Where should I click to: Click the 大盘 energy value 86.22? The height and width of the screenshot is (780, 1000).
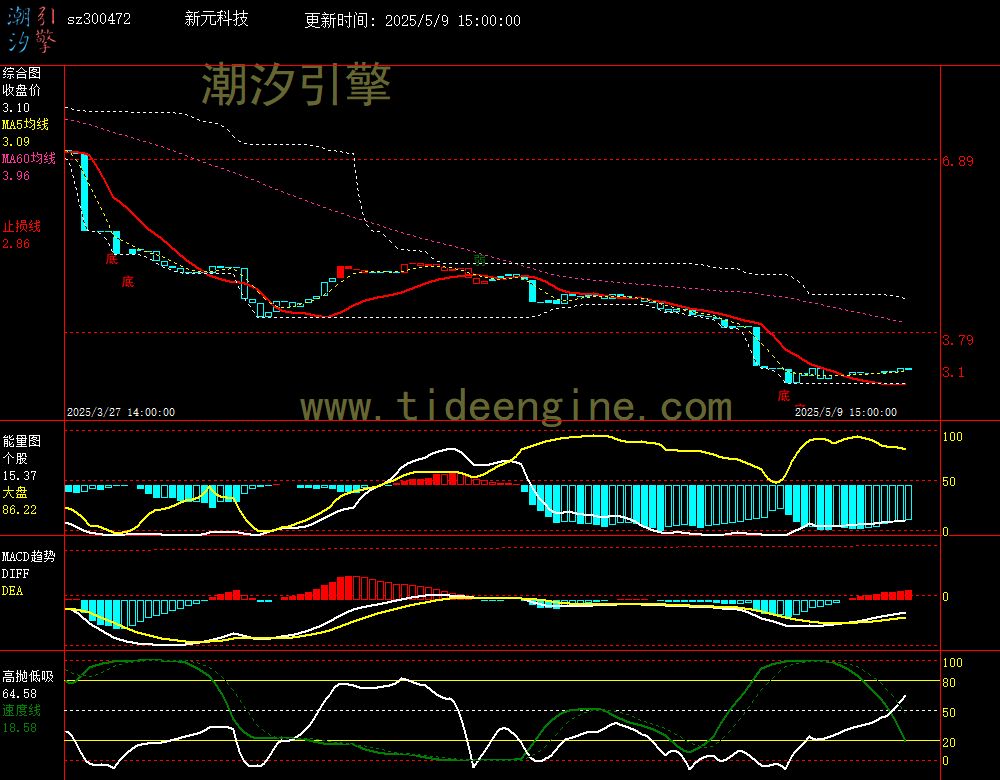click(19, 510)
